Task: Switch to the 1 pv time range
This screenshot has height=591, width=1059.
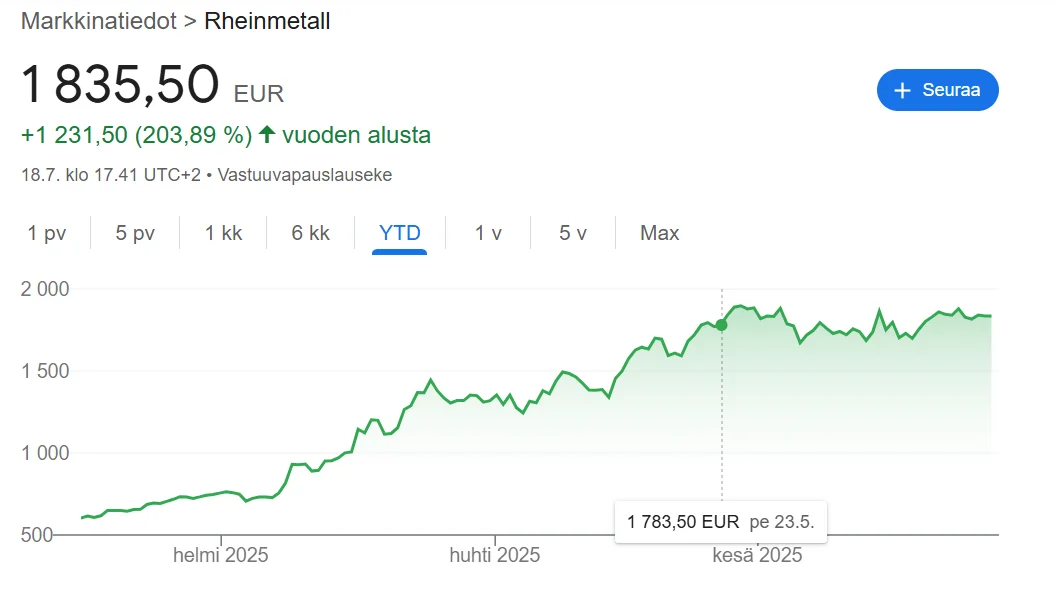Action: pos(46,233)
